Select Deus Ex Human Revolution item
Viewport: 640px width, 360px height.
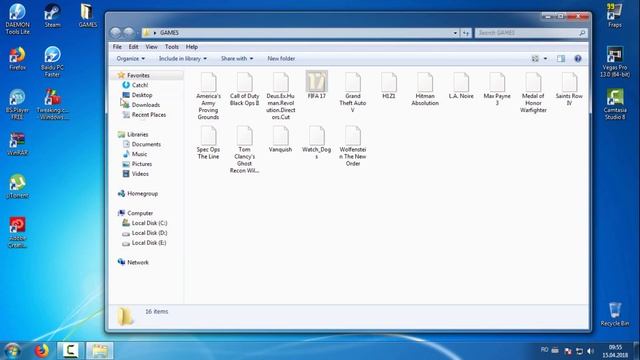tap(280, 96)
